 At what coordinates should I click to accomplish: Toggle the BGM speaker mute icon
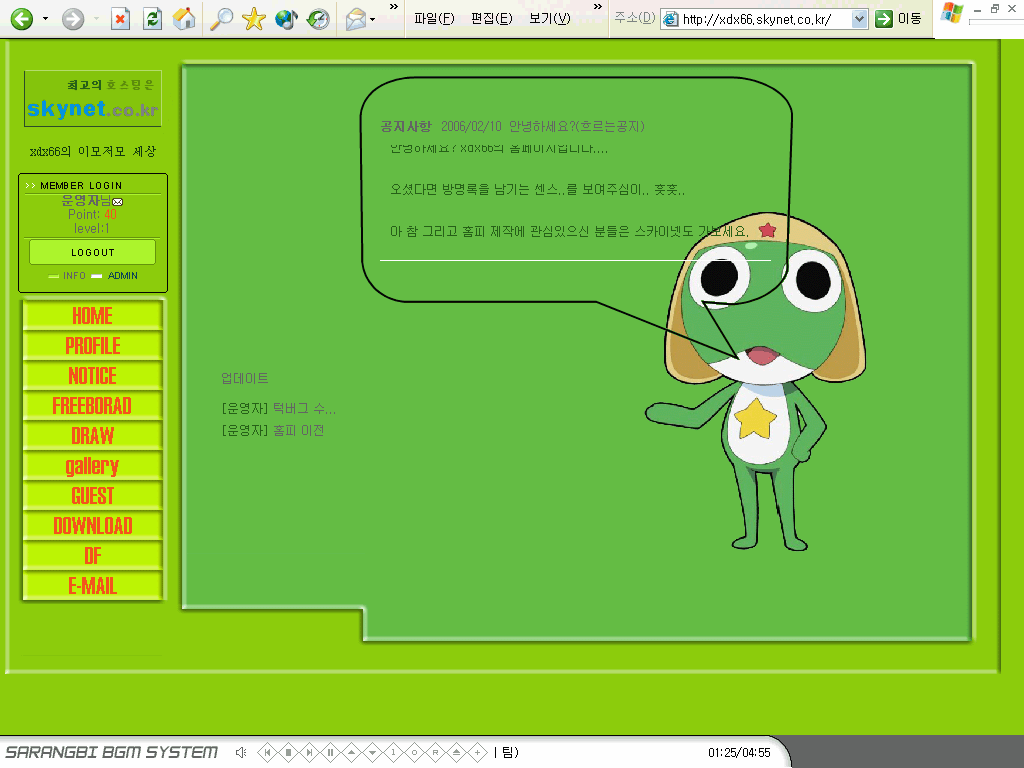[241, 752]
